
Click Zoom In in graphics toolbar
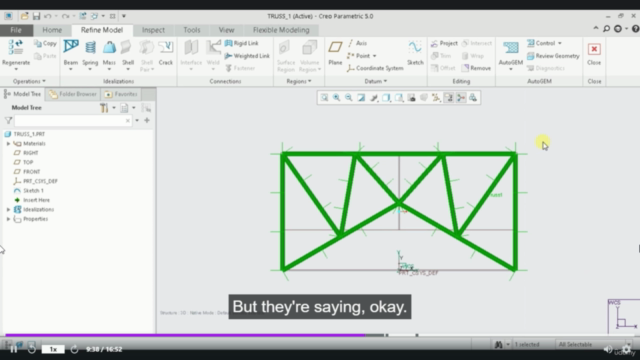coord(336,98)
